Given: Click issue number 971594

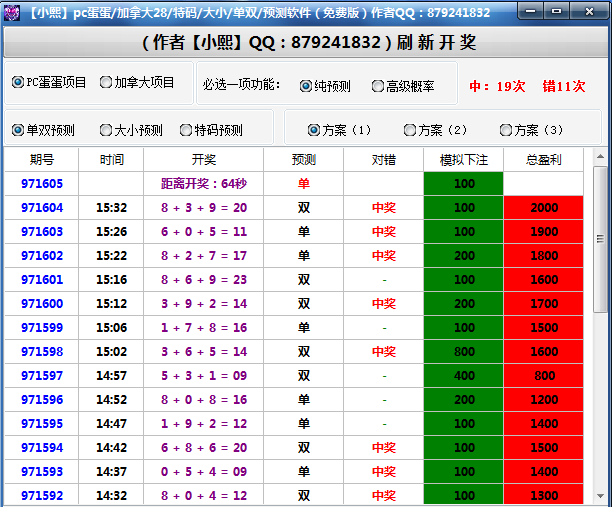Looking at the screenshot, I should pos(42,448).
